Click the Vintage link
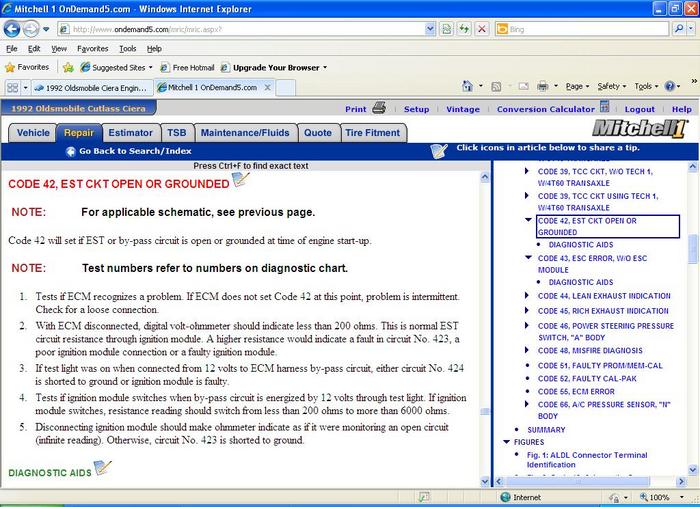This screenshot has height=507, width=700. [x=463, y=109]
